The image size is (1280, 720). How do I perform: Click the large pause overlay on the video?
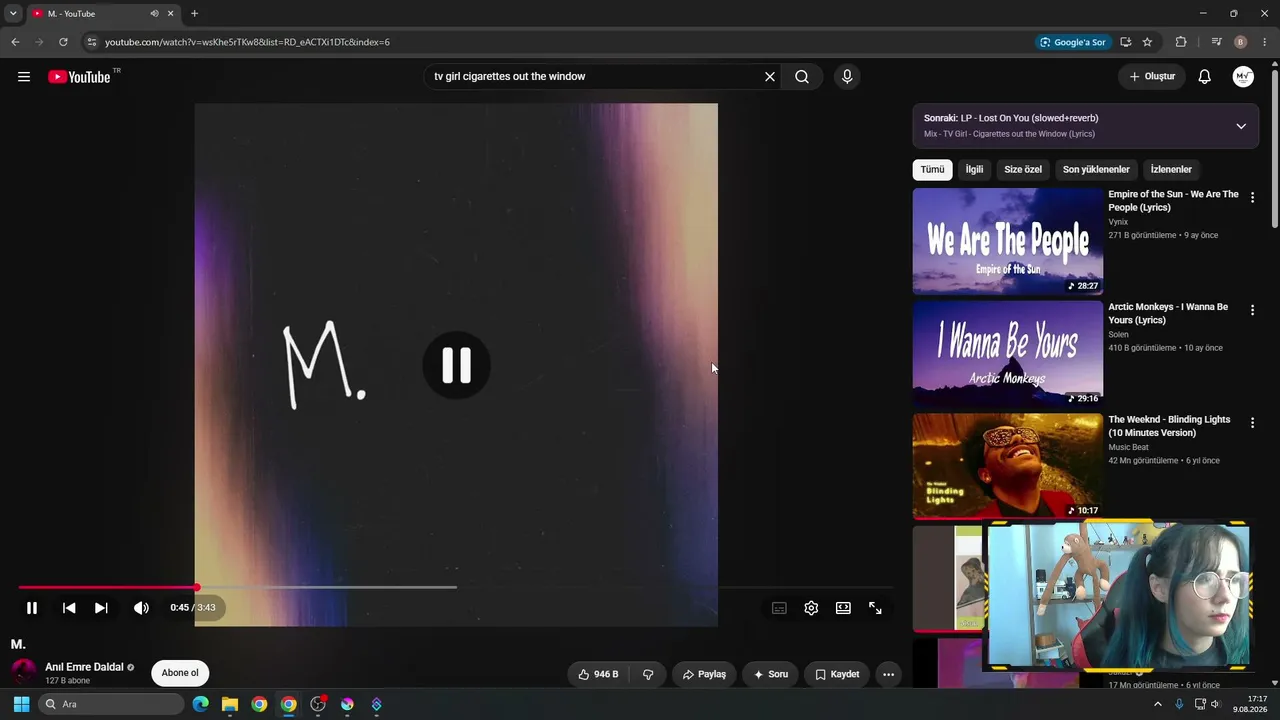point(456,366)
